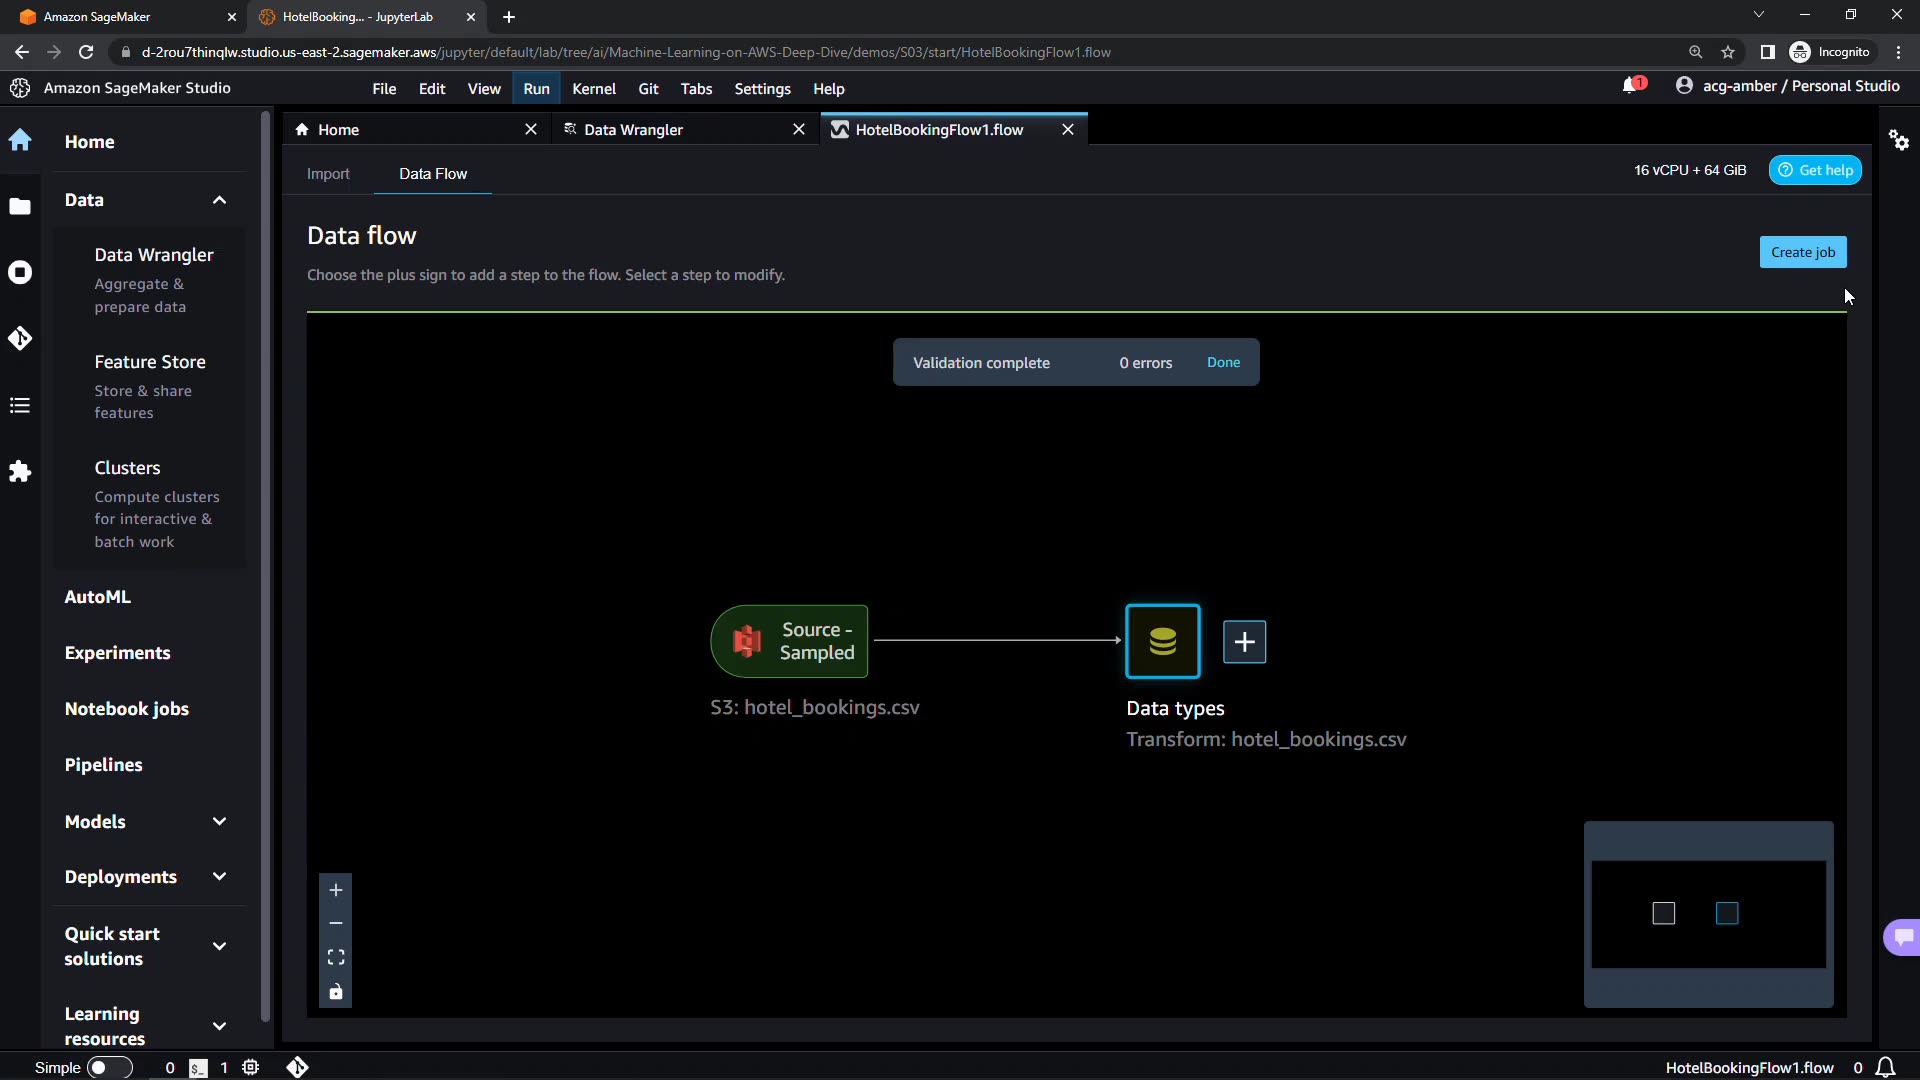Open the running terminals and kernels icon

coord(20,273)
